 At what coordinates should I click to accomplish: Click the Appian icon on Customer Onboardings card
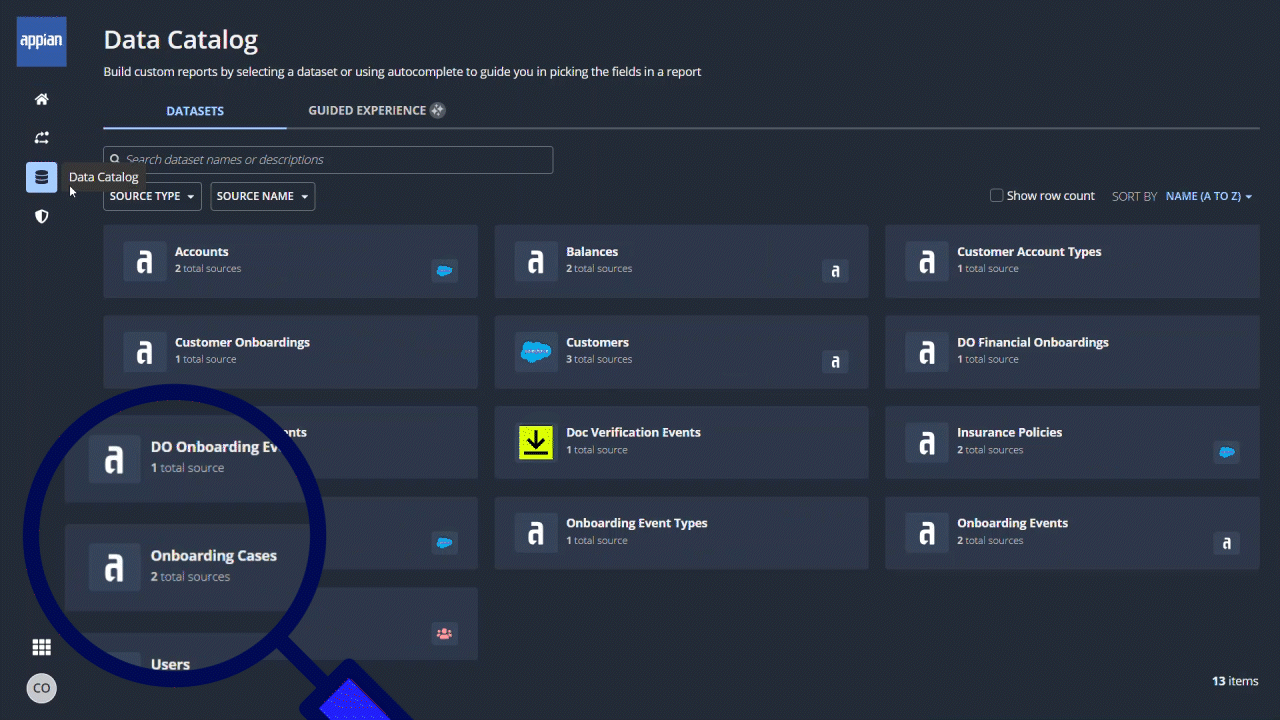(145, 351)
